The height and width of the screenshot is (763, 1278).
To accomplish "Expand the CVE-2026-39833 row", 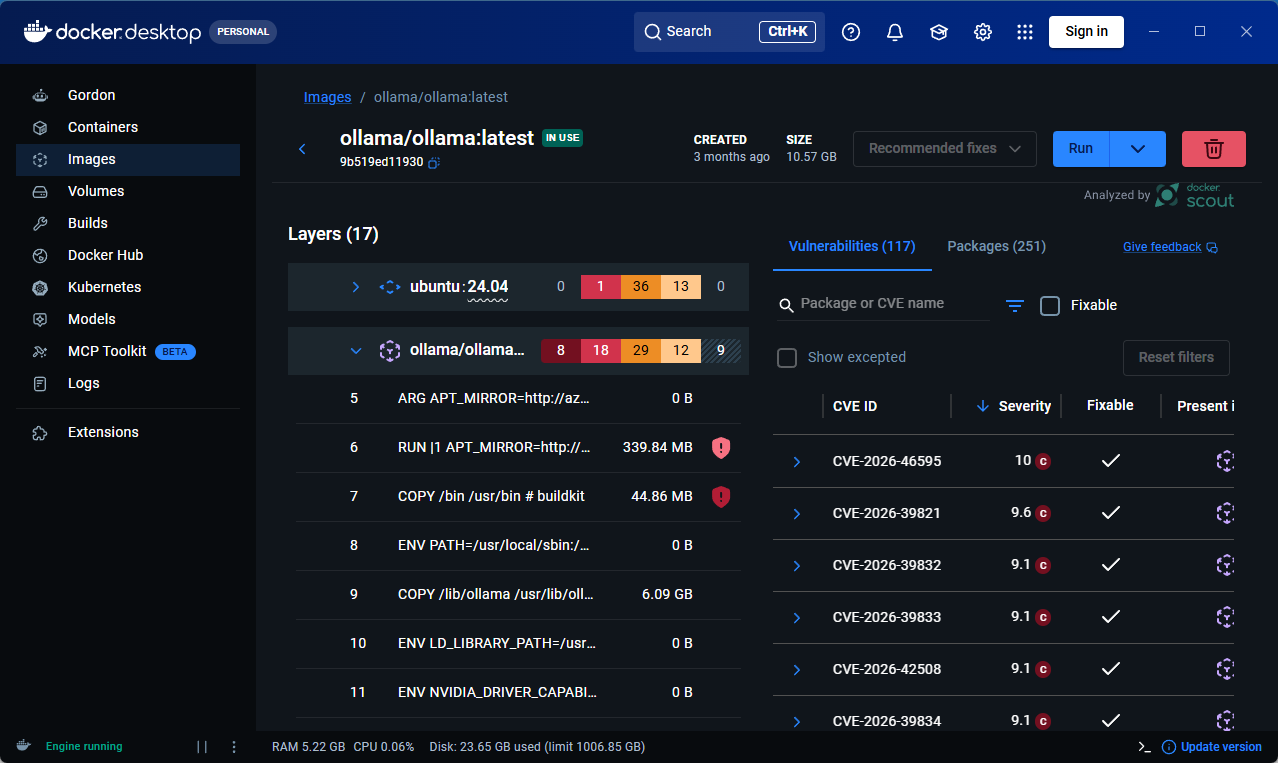I will click(797, 618).
